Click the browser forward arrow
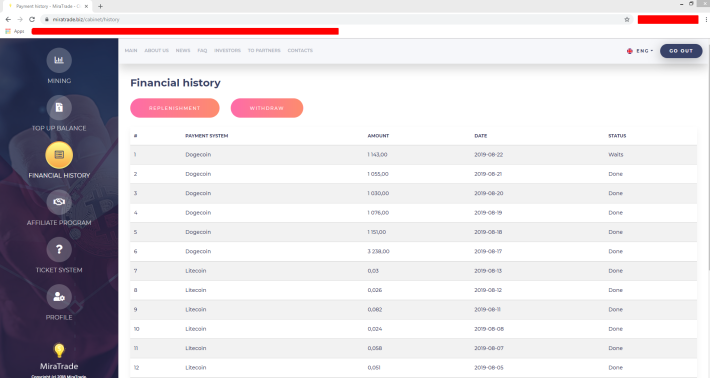This screenshot has width=710, height=378. 20,19
